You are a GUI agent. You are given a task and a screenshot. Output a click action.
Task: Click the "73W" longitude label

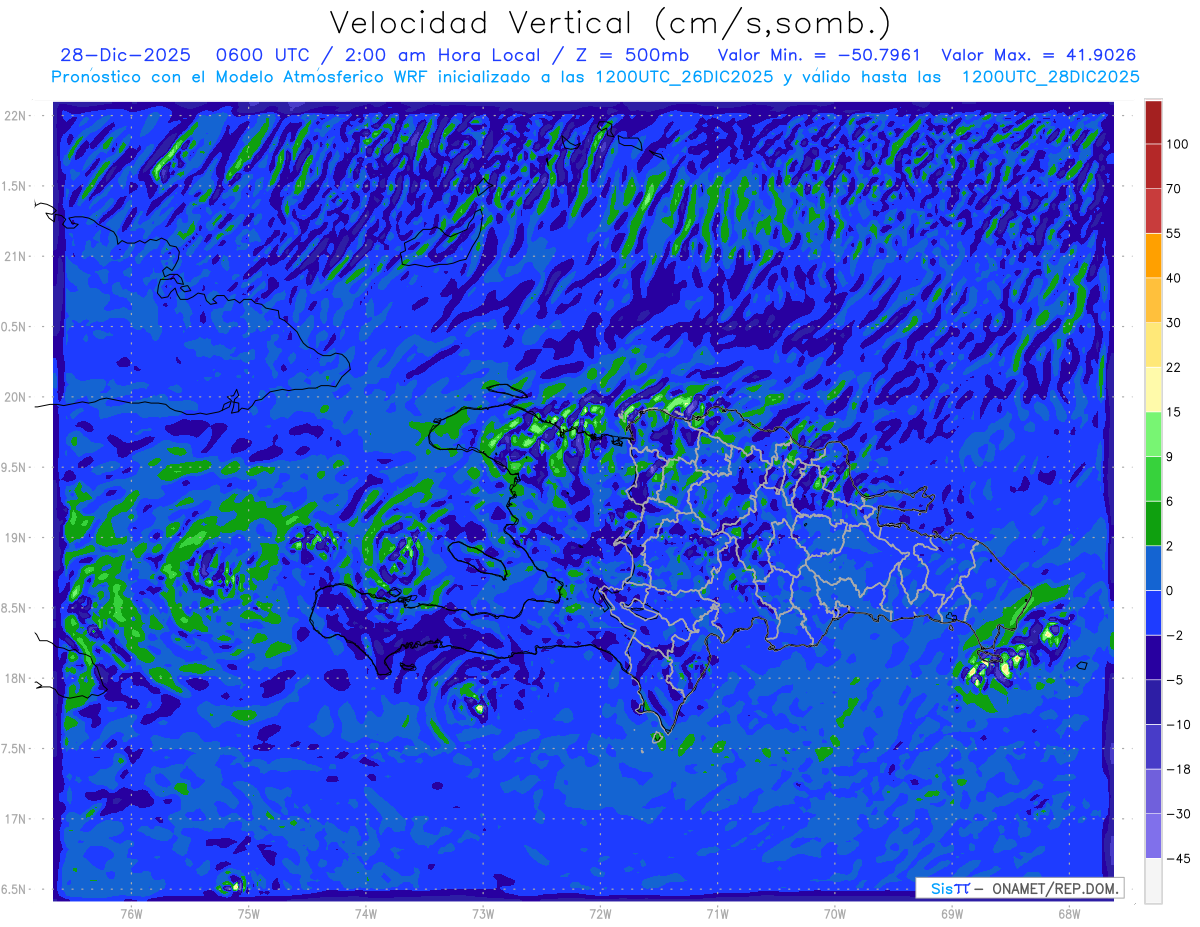[483, 913]
